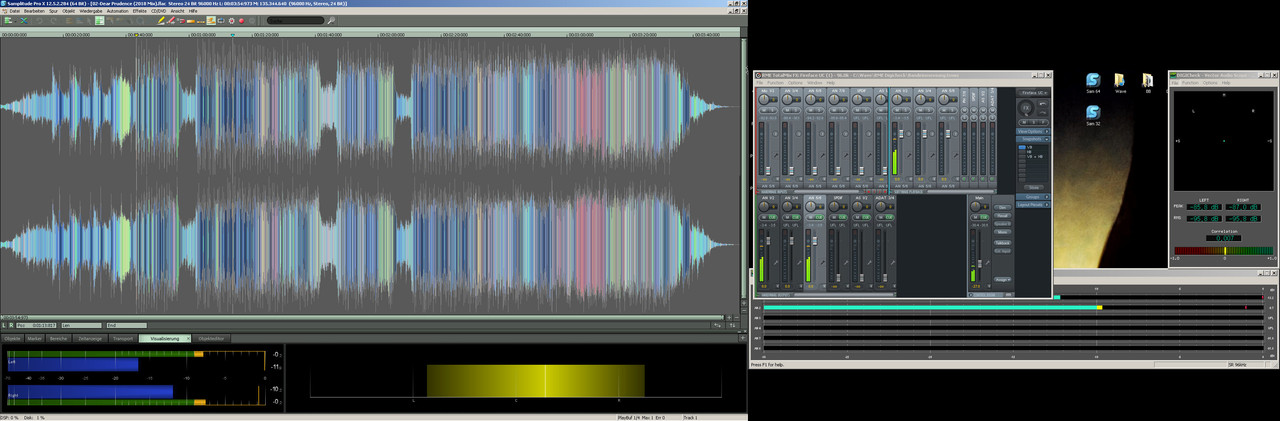Mute bottom-row AN 1/2 channel in TotalMix
Viewport: 1280px width, 421px height.
pyautogui.click(x=765, y=218)
